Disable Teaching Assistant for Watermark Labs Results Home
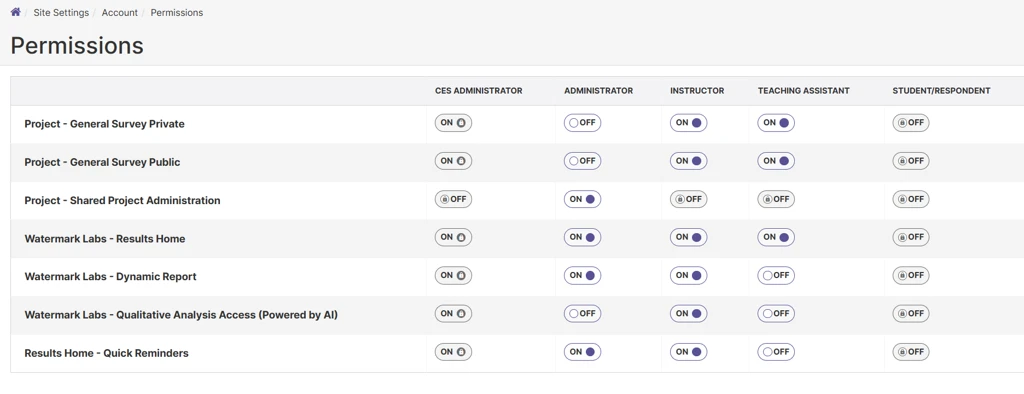Viewport: 1024px width, 394px height. pyautogui.click(x=776, y=237)
